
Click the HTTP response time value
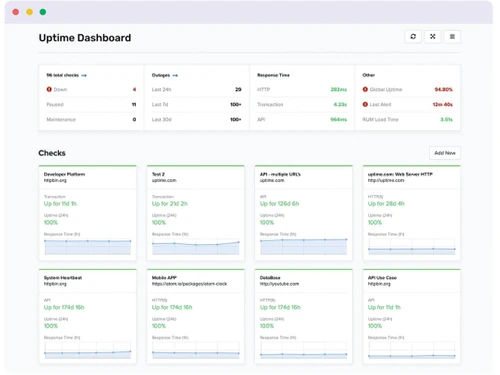[338, 89]
